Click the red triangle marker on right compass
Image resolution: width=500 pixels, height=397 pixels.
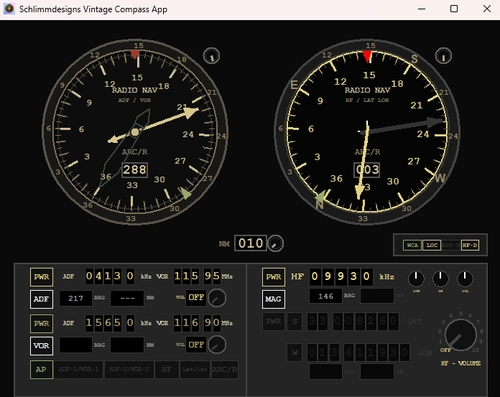[367, 57]
